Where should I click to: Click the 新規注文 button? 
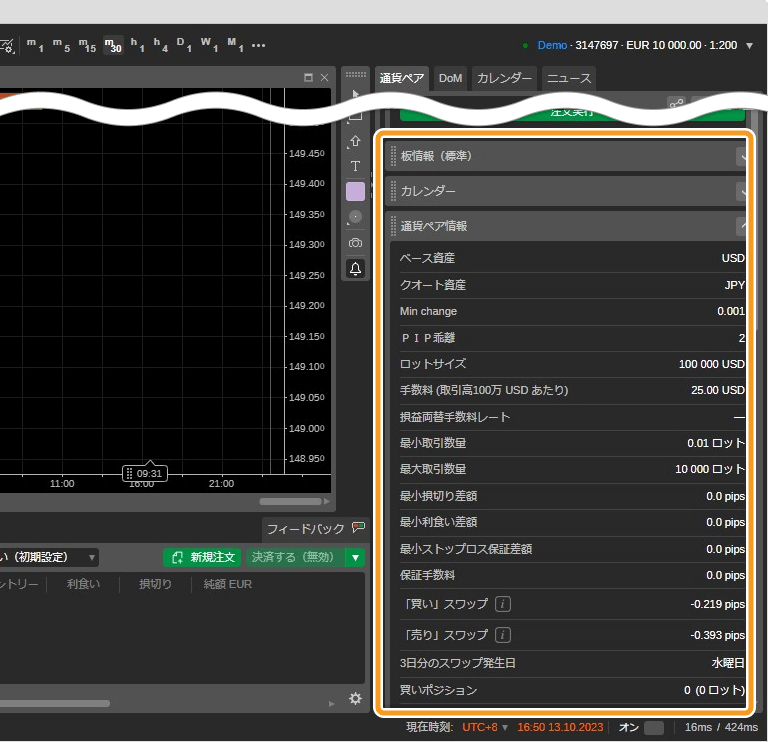click(202, 557)
